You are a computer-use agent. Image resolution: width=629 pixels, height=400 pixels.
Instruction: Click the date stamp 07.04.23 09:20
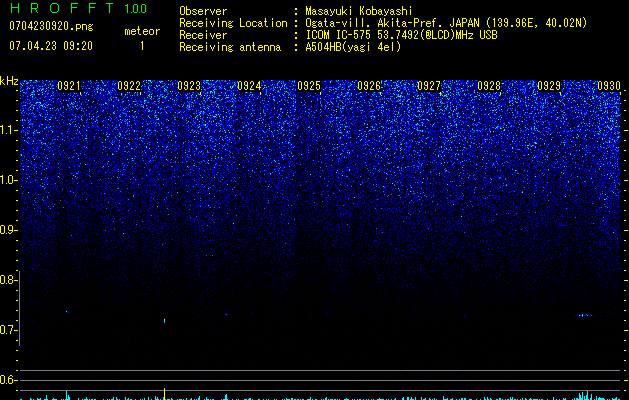point(51,46)
